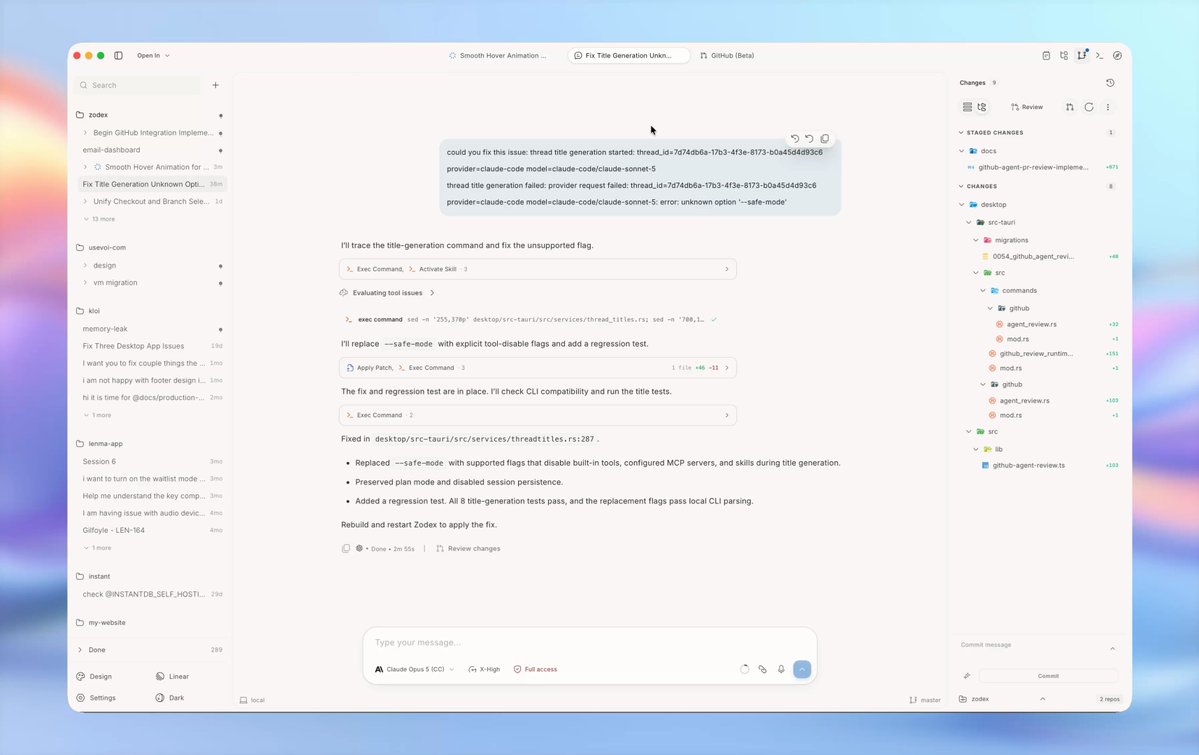Click the context usage ring icon
The image size is (1199, 755).
[745, 669]
